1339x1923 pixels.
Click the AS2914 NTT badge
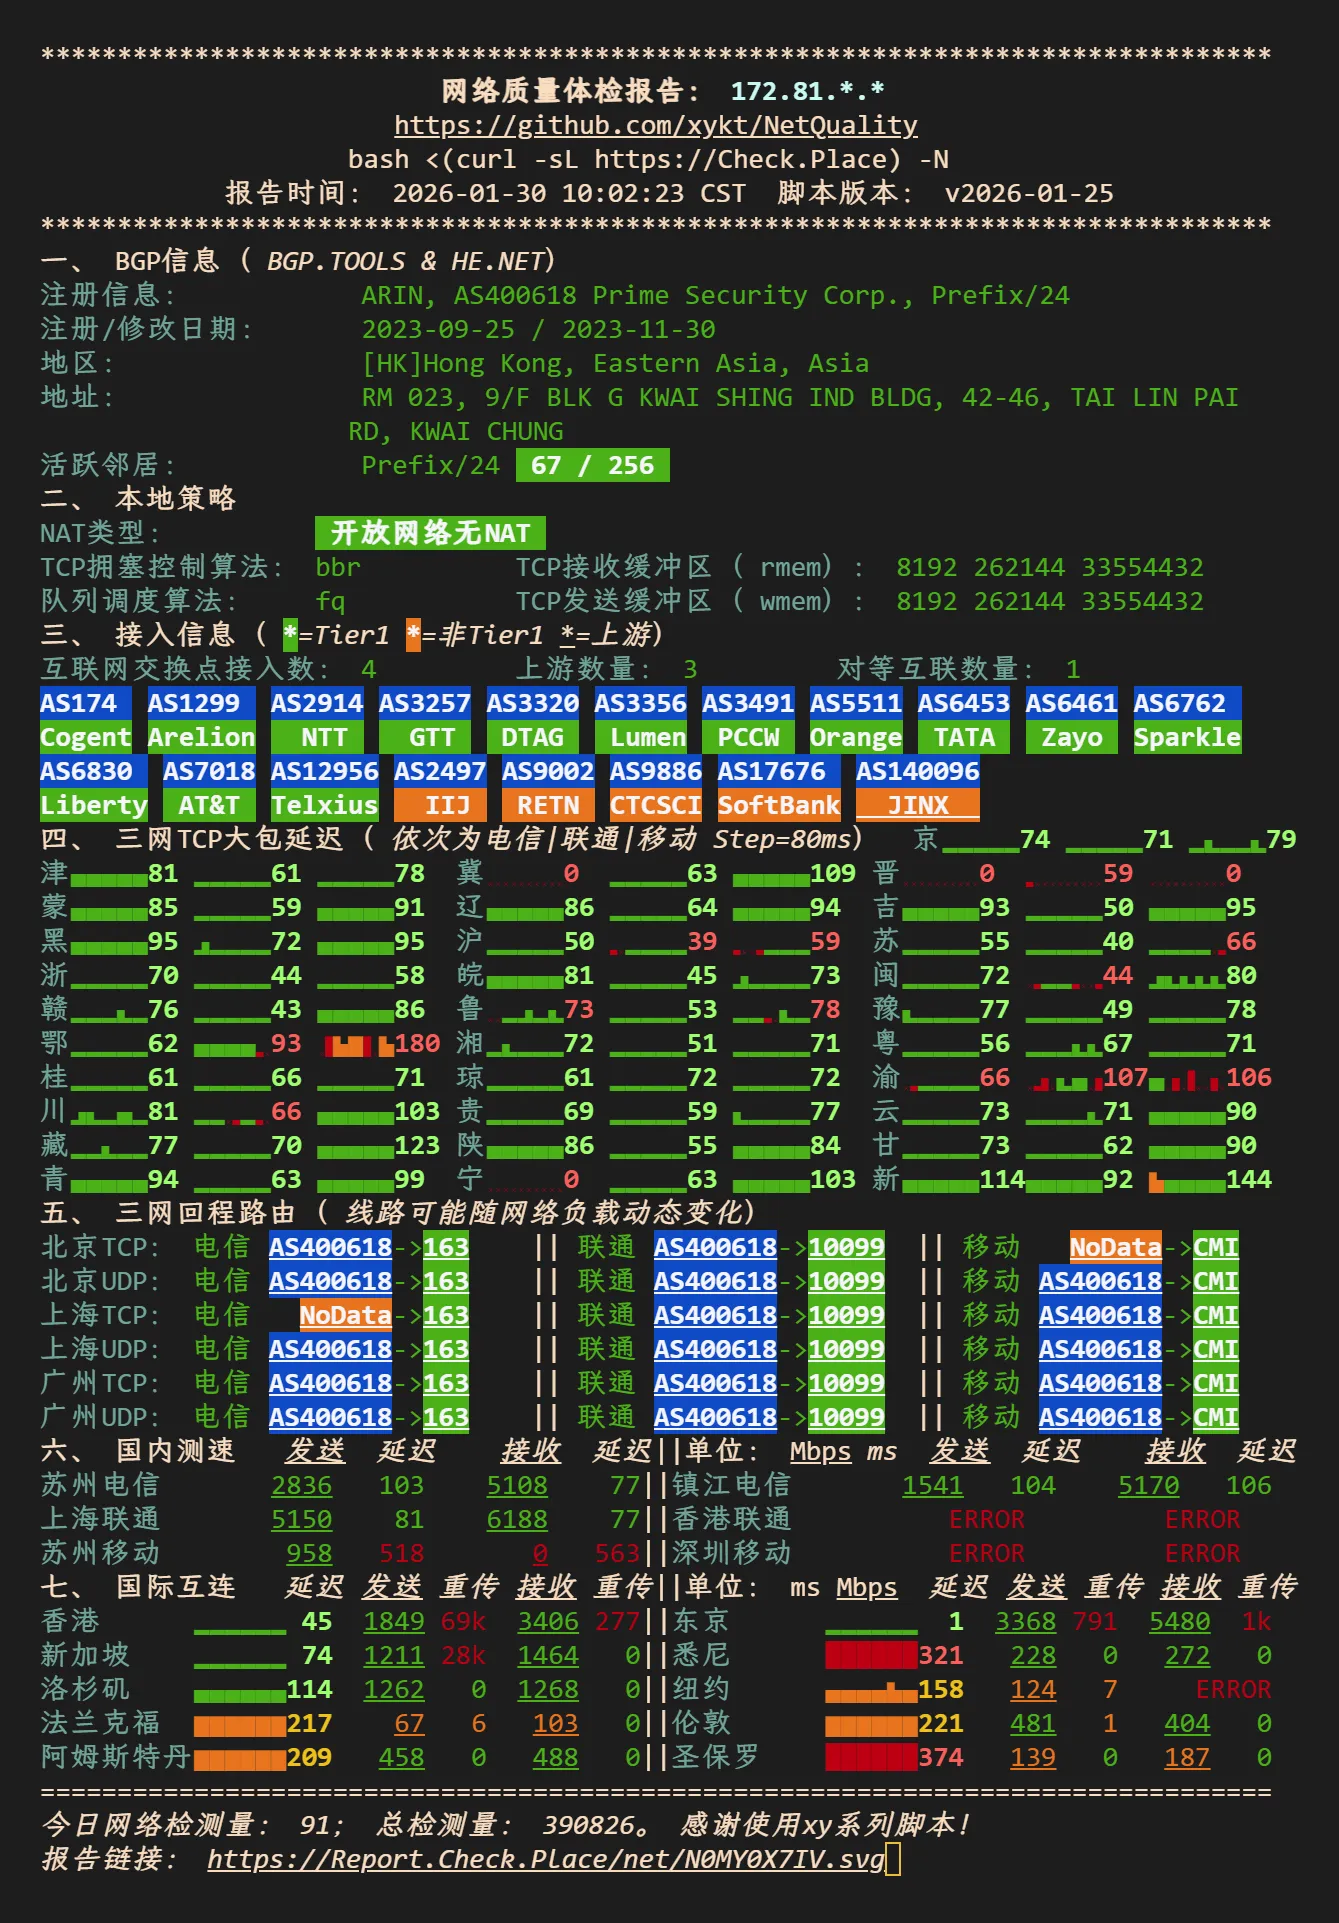pos(317,720)
